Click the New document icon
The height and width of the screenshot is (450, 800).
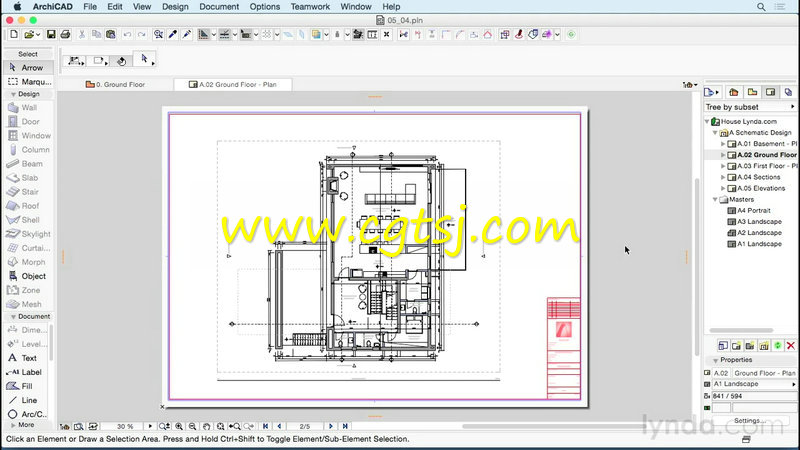coord(14,35)
